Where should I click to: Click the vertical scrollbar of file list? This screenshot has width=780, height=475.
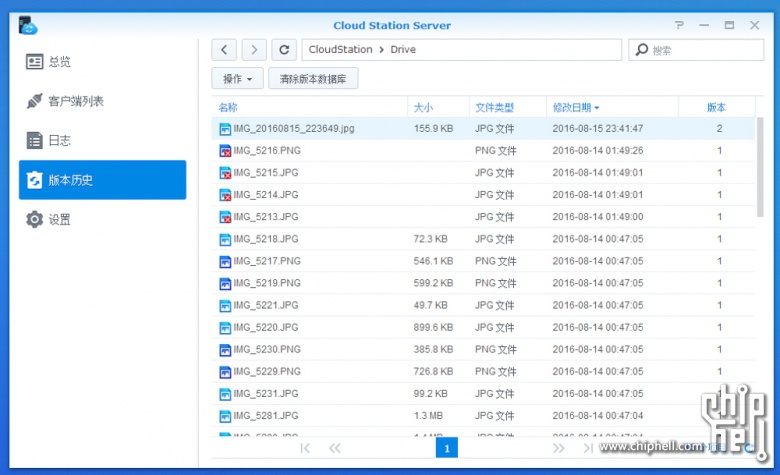pyautogui.click(x=760, y=167)
